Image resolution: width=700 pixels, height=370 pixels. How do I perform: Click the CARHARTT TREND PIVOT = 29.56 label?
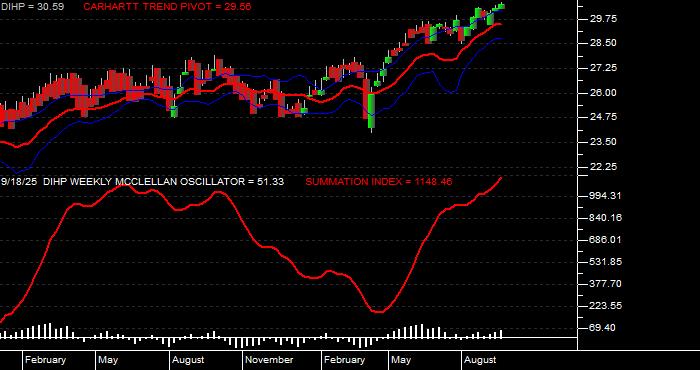pyautogui.click(x=167, y=7)
